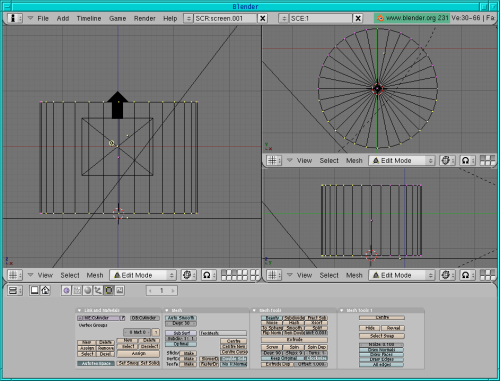Open the File menu
The height and width of the screenshot is (381, 500).
coord(43,18)
